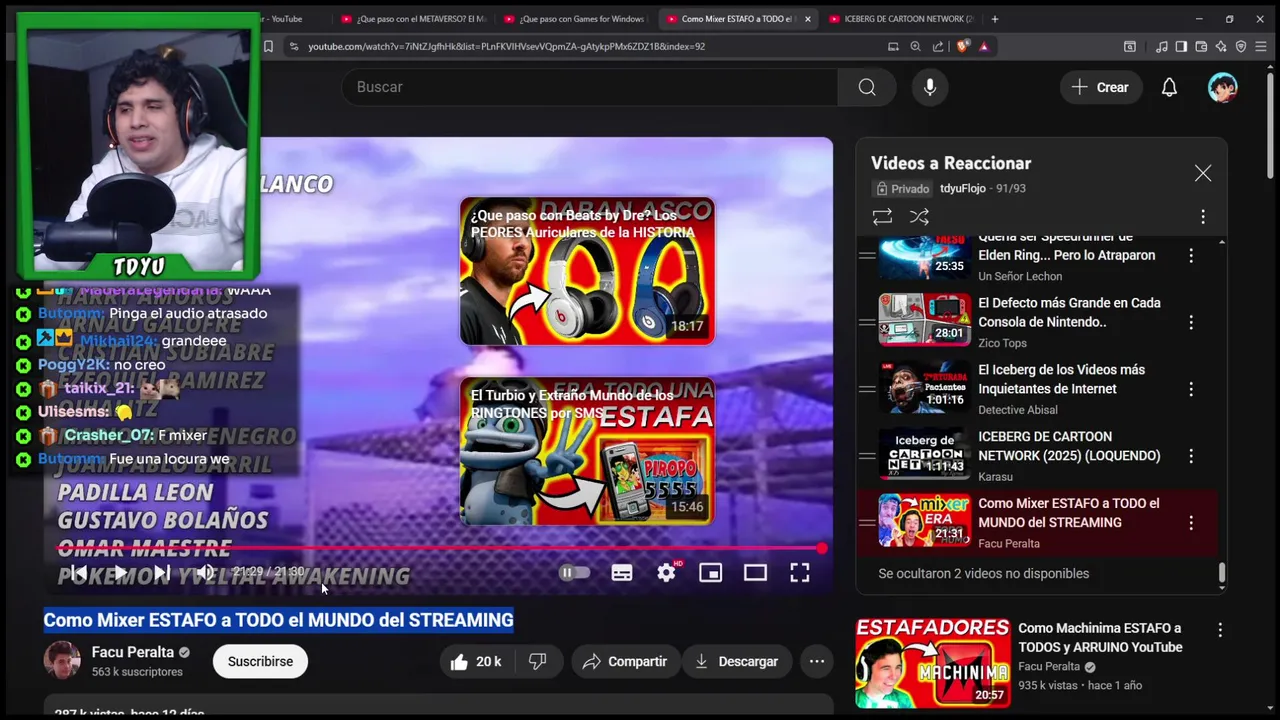Switch to theater mode
Image resolution: width=1280 pixels, height=720 pixels.
click(755, 573)
